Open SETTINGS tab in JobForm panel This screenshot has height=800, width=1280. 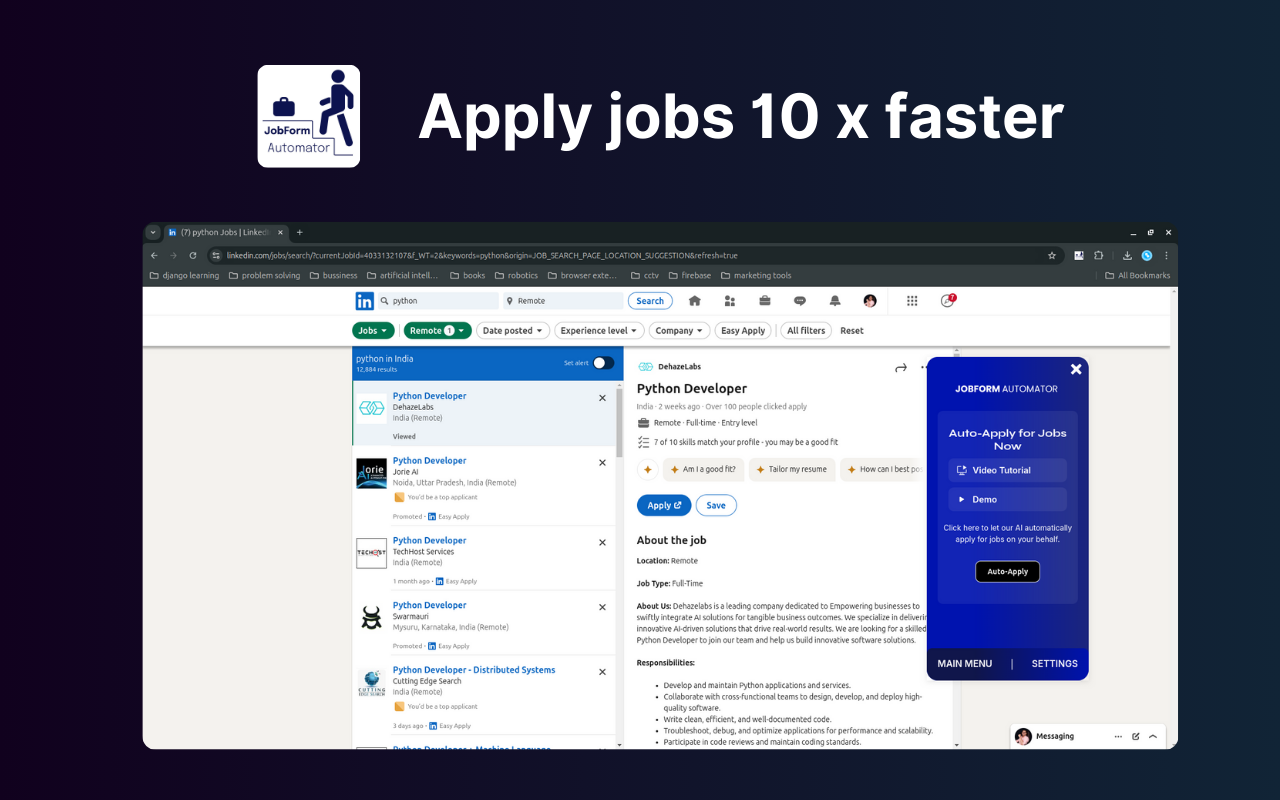tap(1055, 664)
